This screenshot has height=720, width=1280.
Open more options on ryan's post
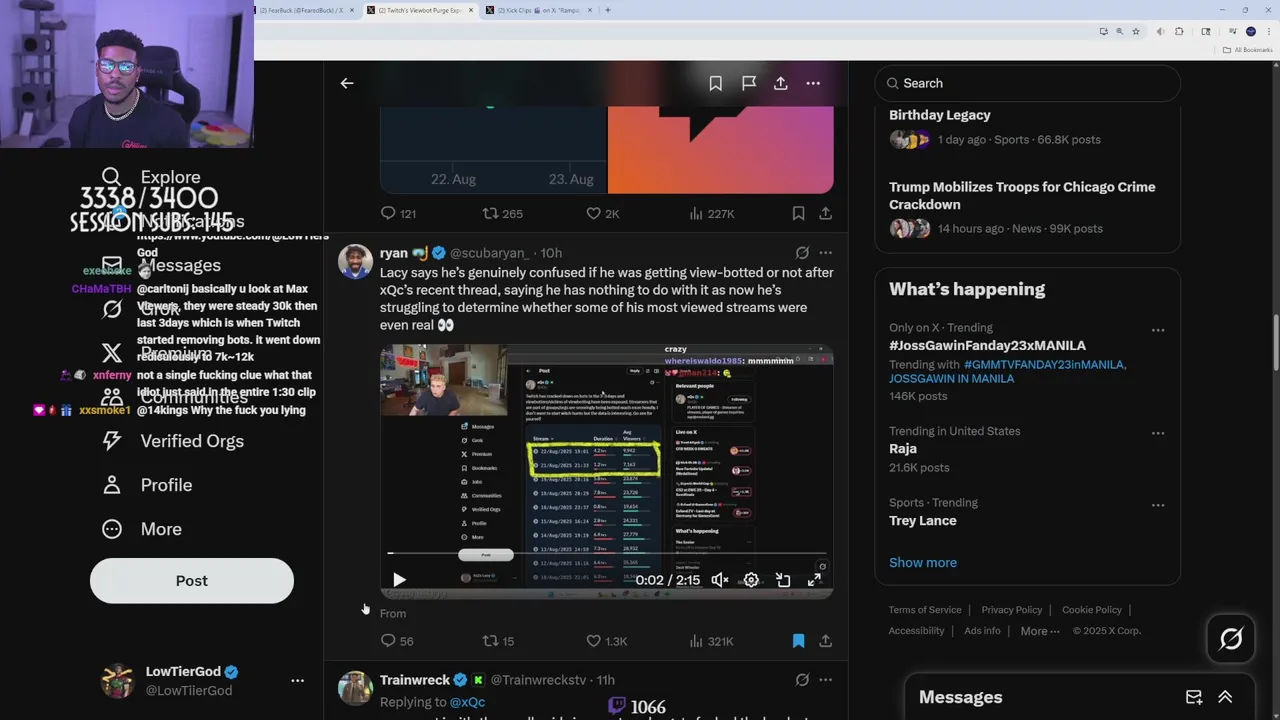[826, 253]
